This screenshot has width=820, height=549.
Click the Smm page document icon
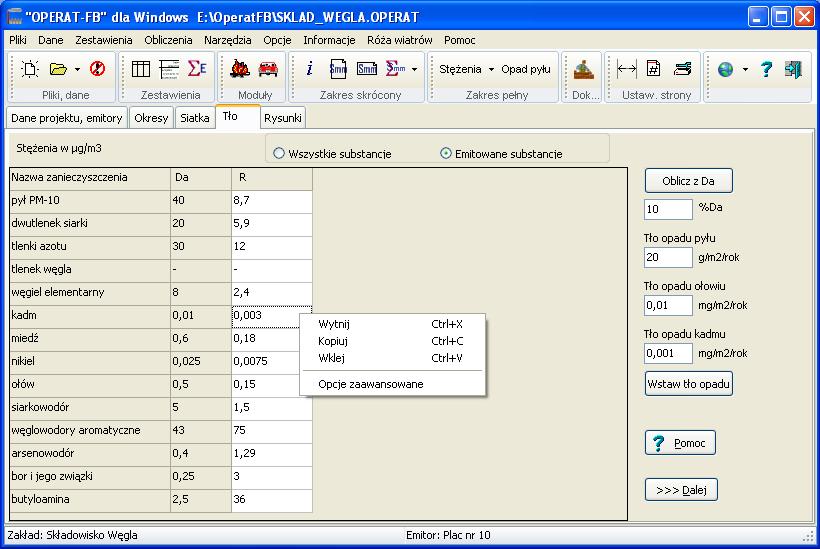(338, 69)
